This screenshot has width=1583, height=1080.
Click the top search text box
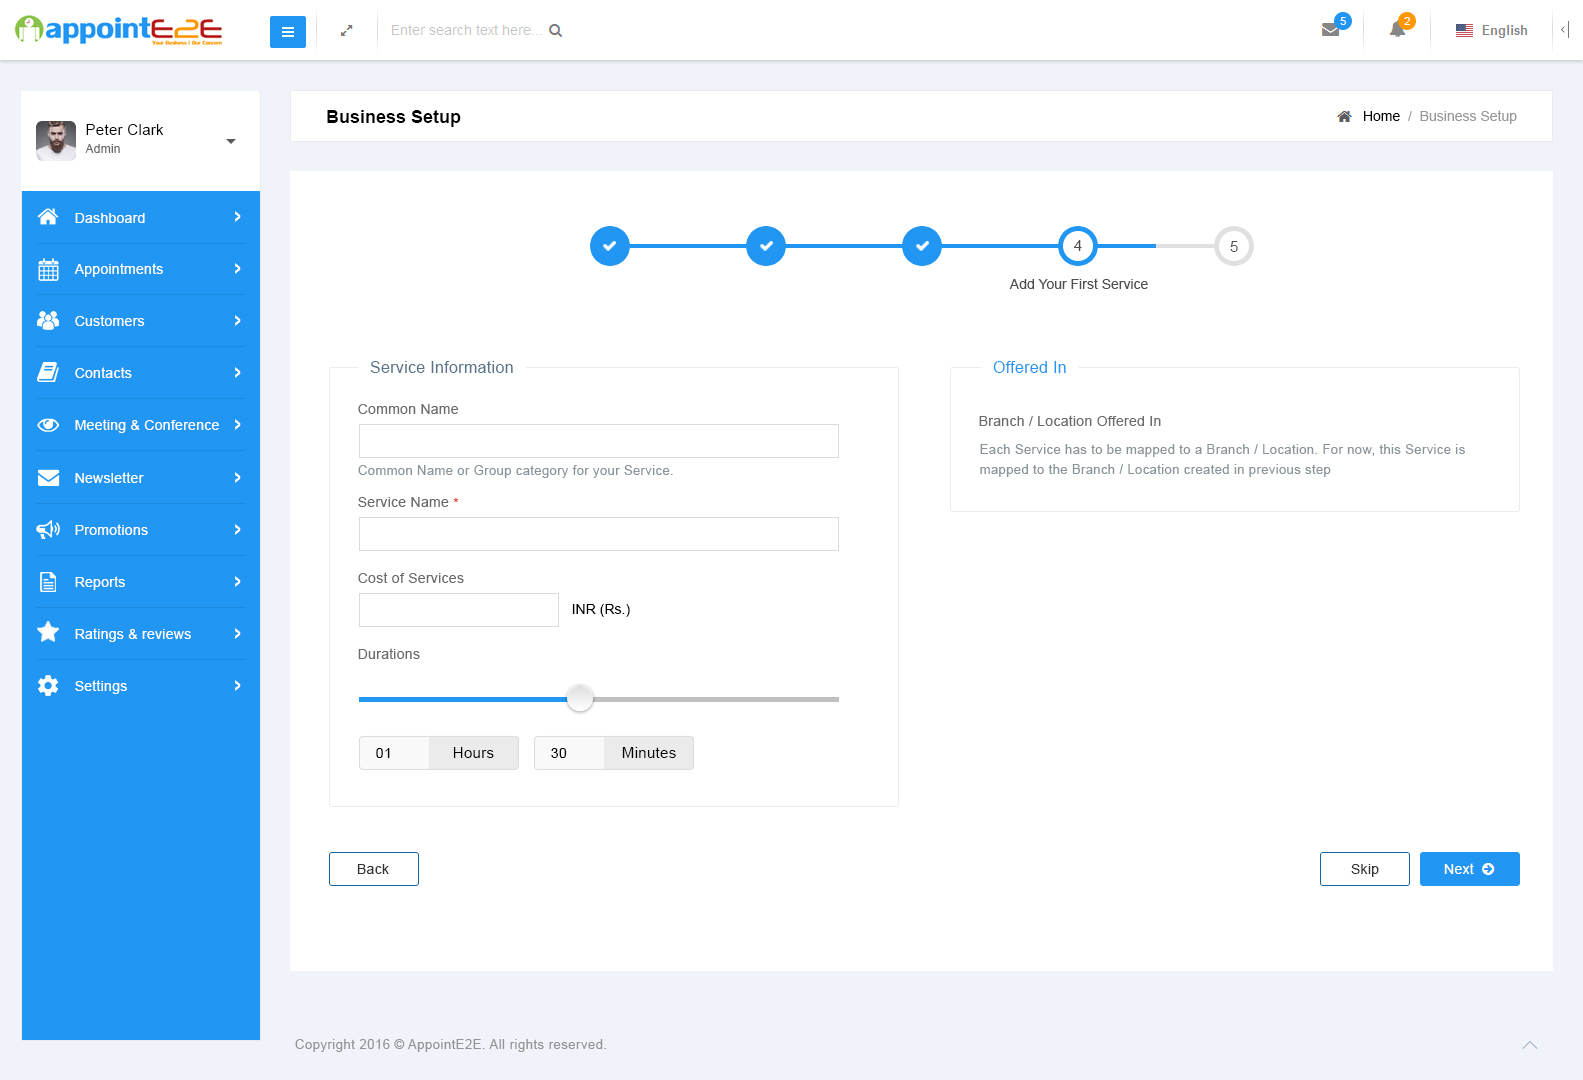point(467,31)
